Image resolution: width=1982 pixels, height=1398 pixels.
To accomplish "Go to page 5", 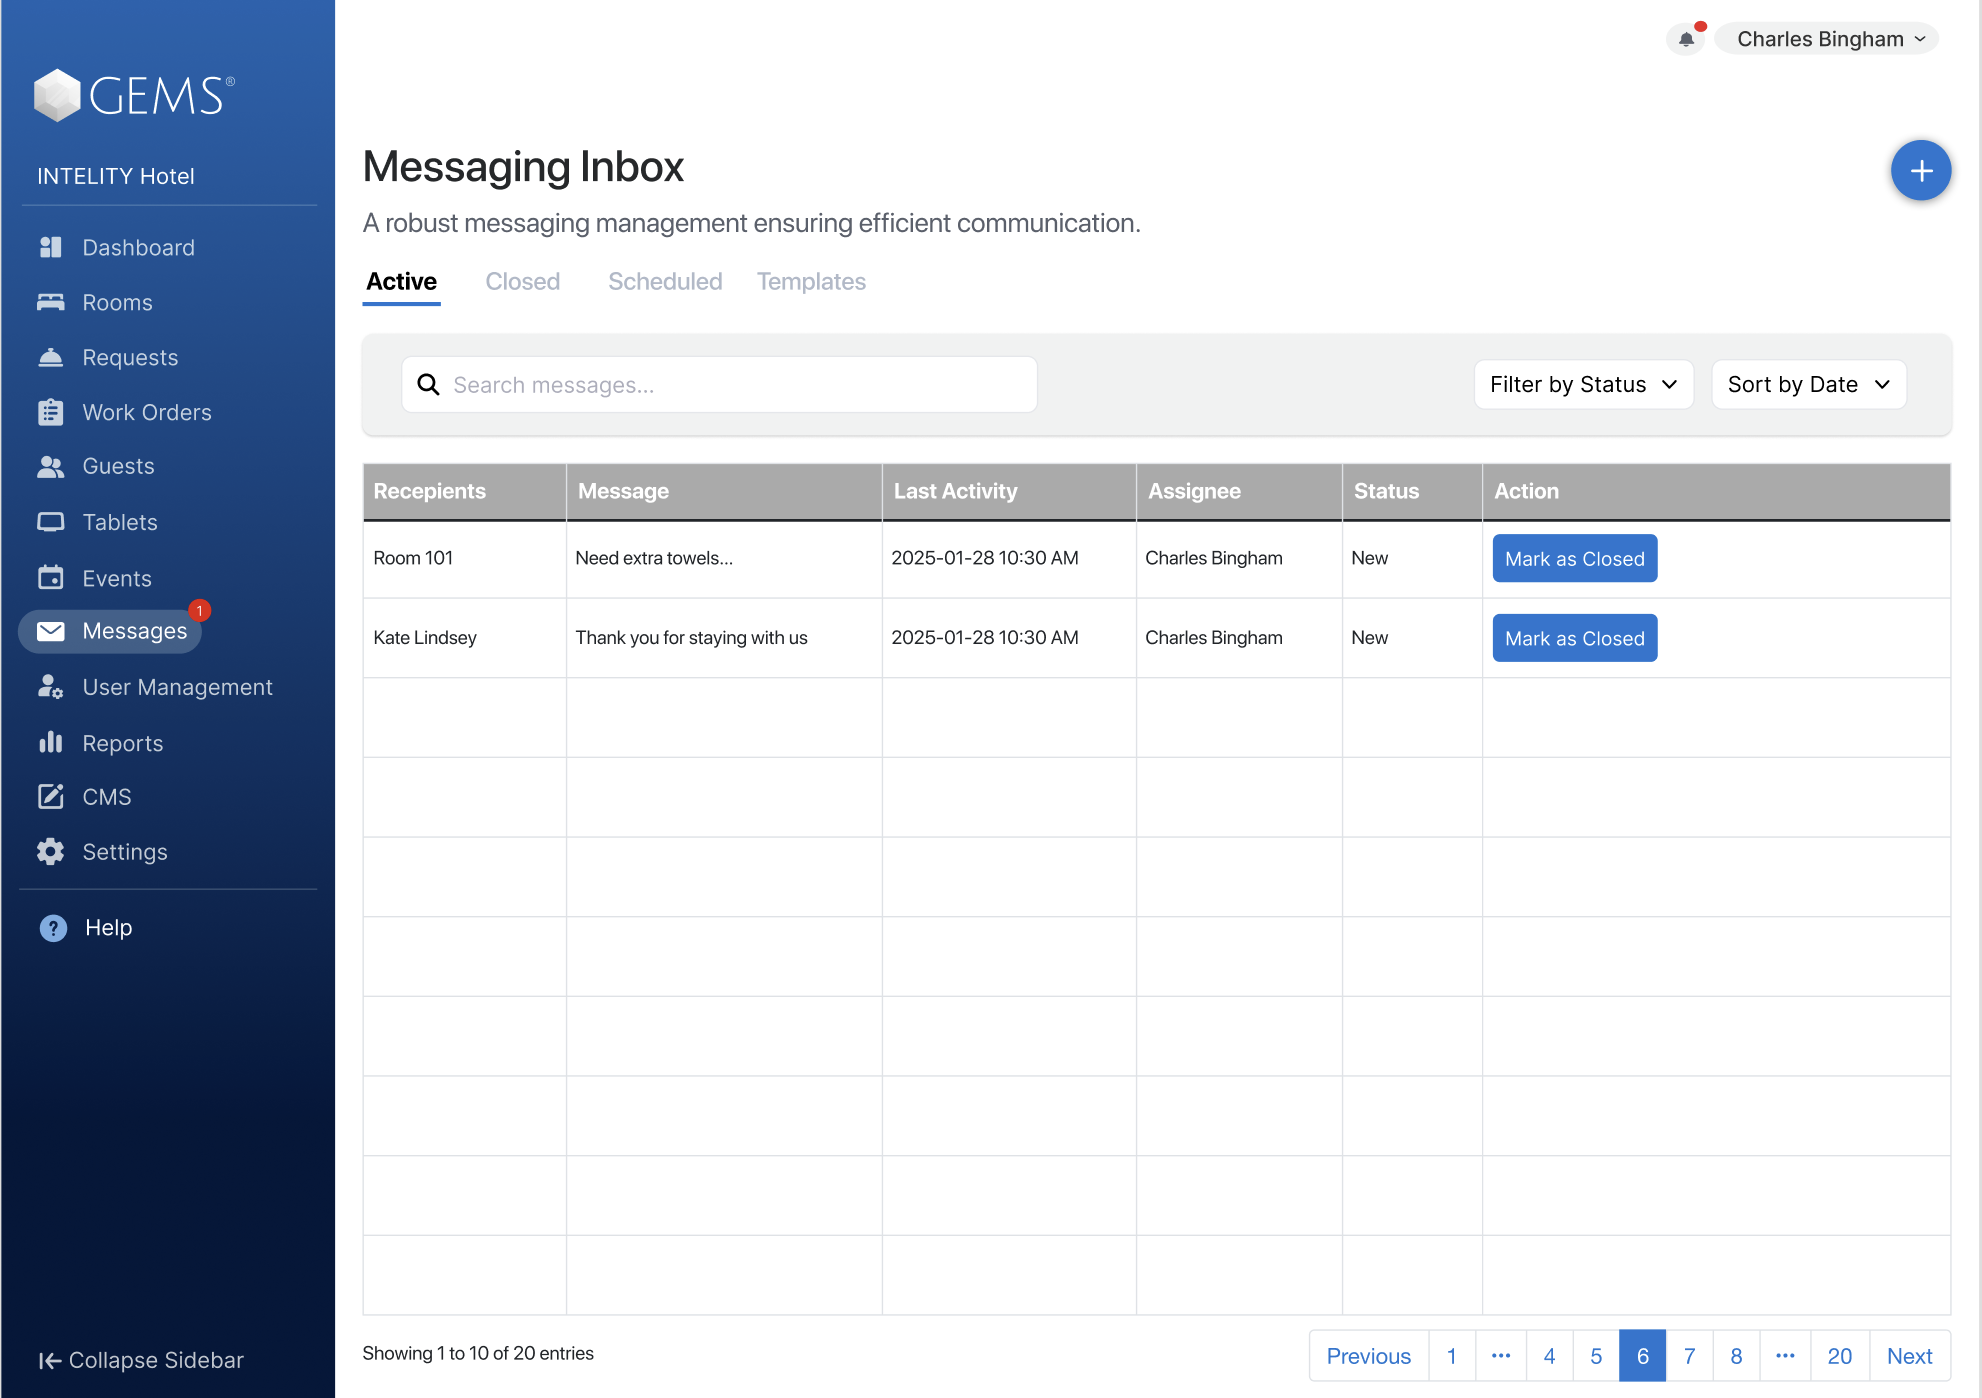I will coord(1596,1356).
